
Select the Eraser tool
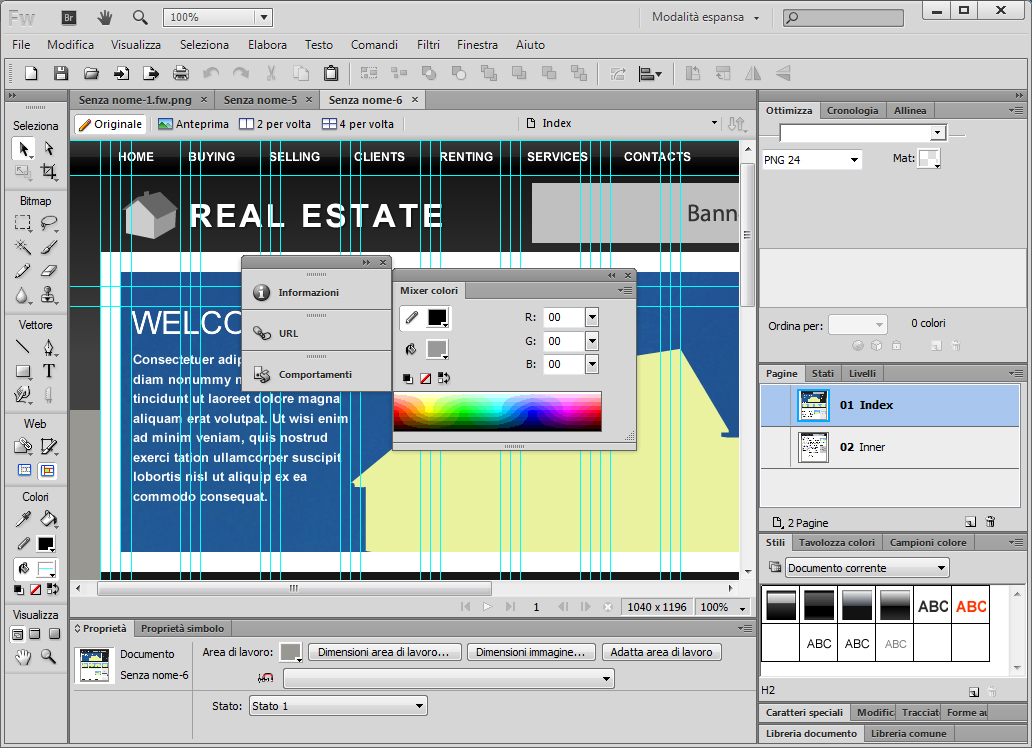click(x=48, y=270)
